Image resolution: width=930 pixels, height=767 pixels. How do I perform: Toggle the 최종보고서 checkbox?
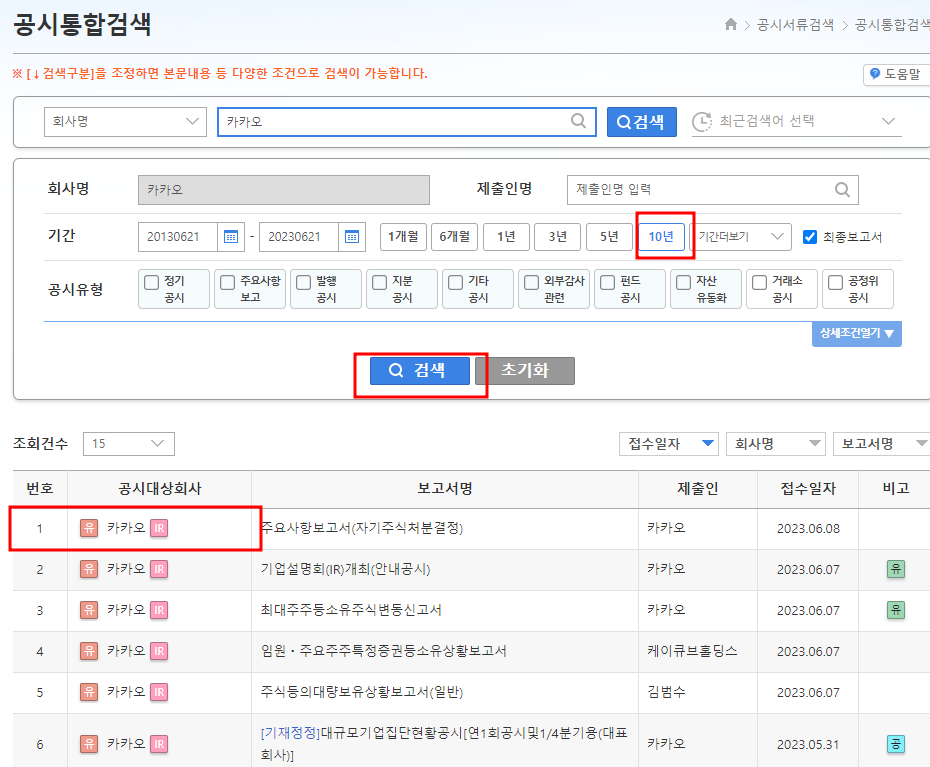click(x=810, y=237)
